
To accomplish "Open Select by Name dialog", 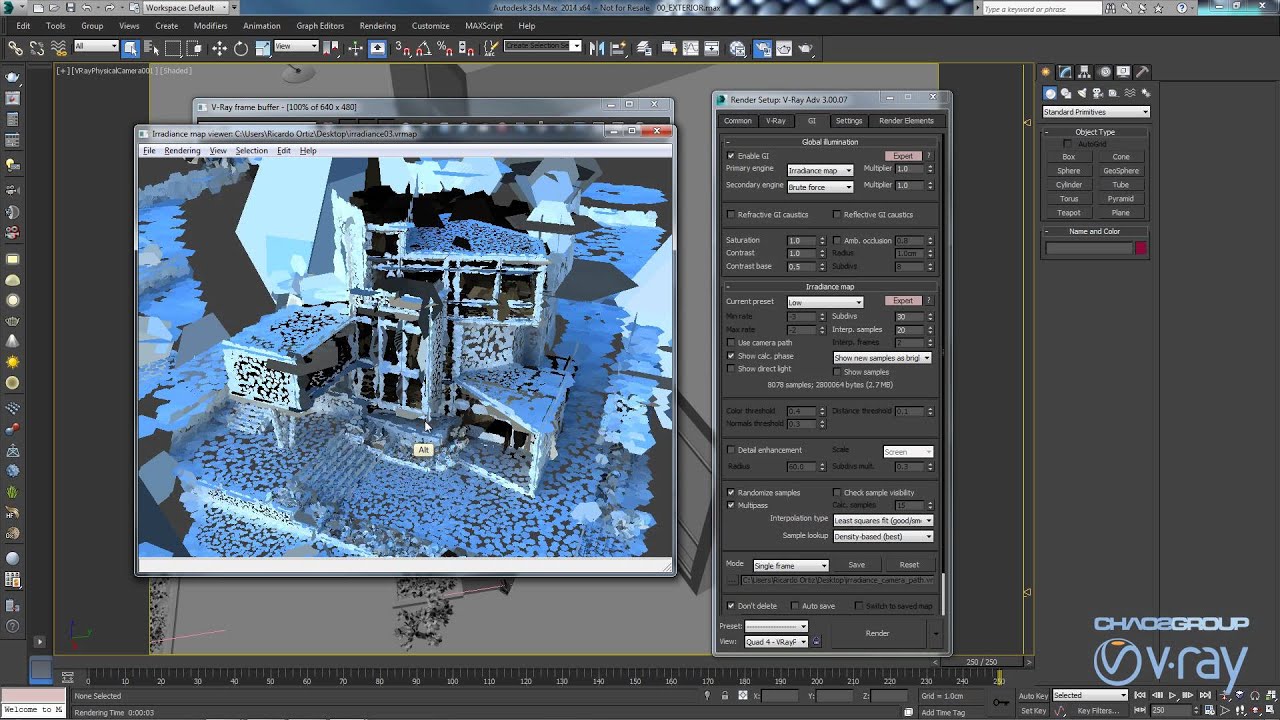I will pos(151,47).
